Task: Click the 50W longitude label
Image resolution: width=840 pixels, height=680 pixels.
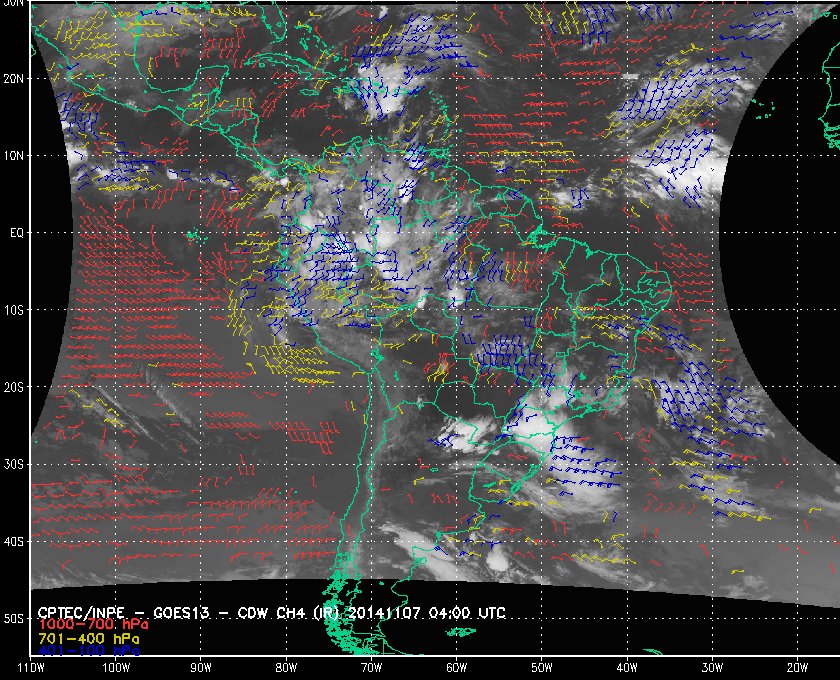Action: point(542,668)
